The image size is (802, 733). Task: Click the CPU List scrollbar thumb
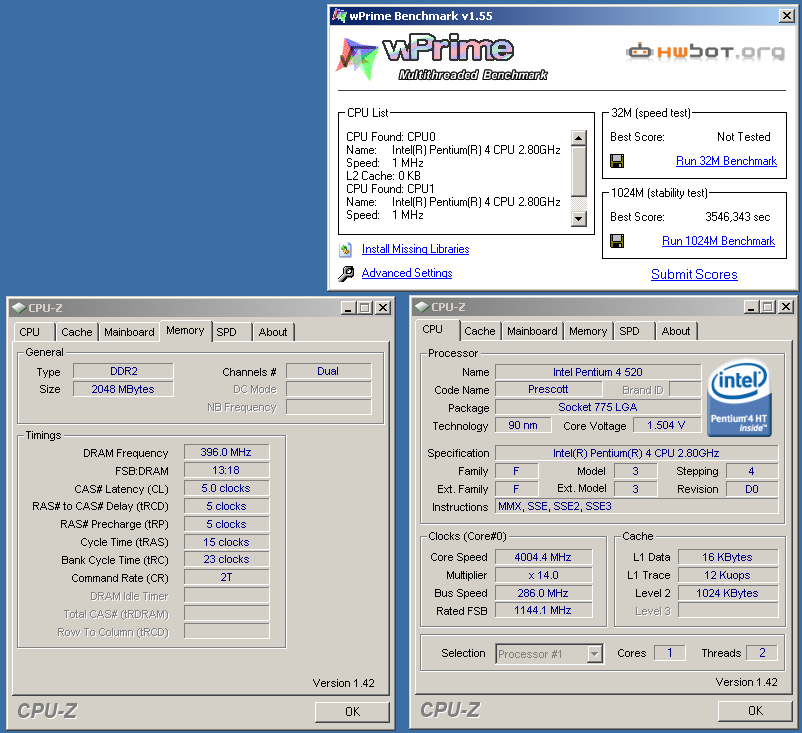tap(578, 171)
